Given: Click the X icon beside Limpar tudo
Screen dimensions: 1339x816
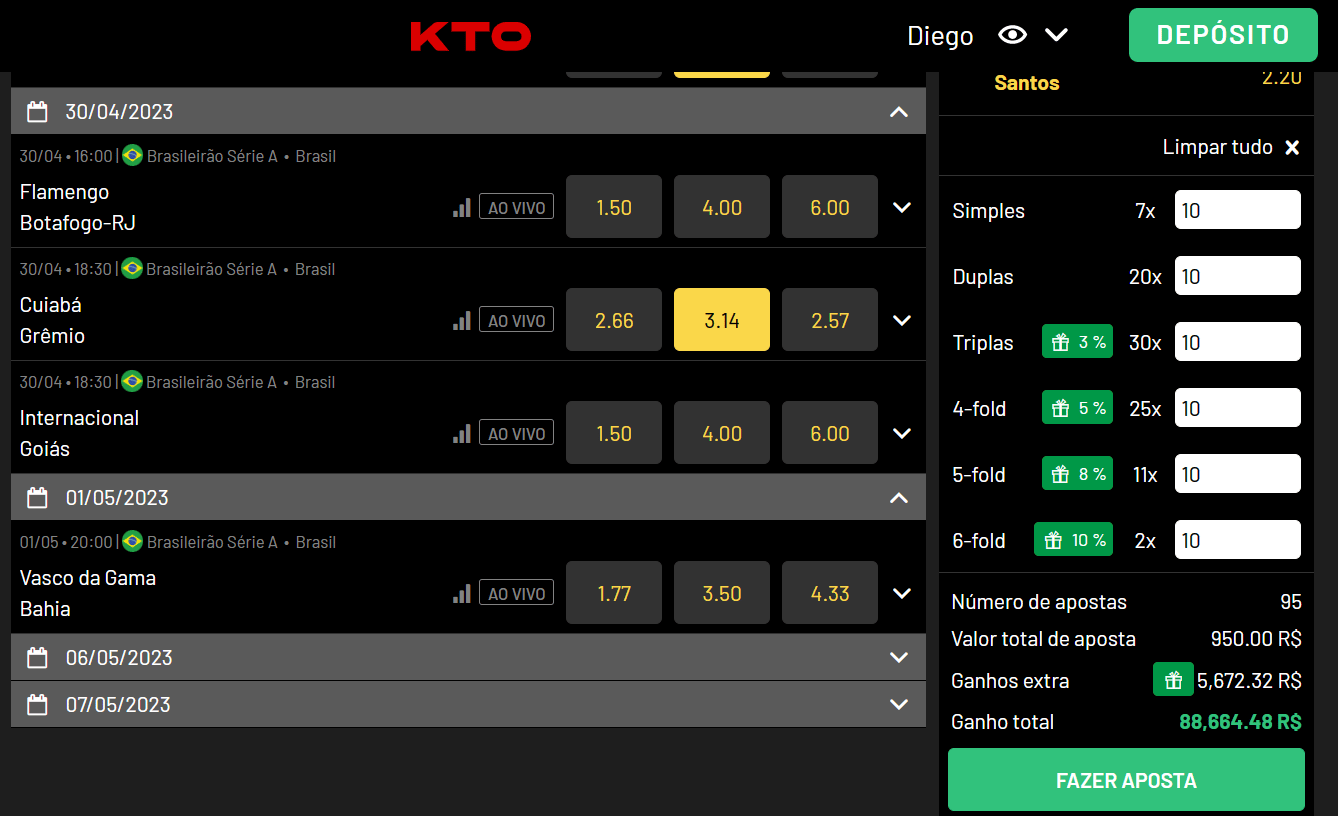Looking at the screenshot, I should (x=1292, y=148).
